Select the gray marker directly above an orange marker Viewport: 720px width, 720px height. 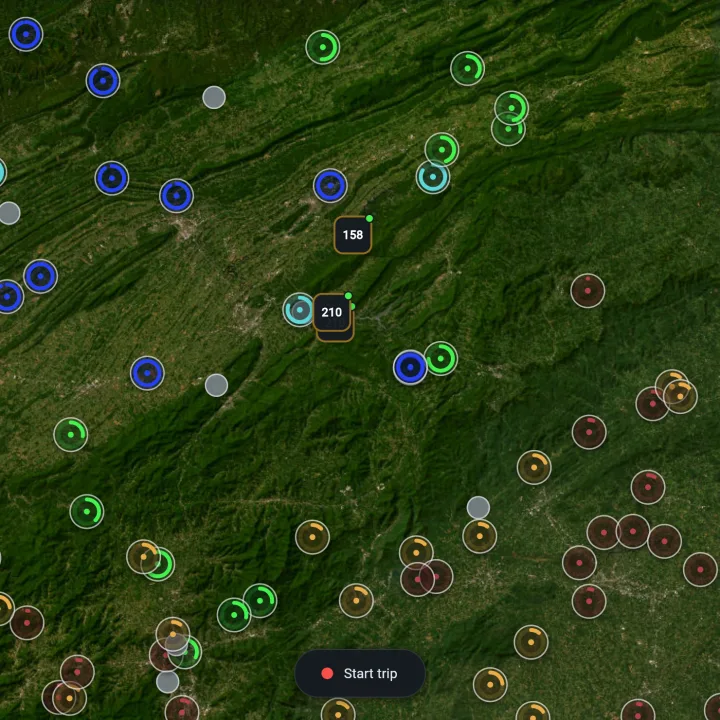click(x=478, y=508)
